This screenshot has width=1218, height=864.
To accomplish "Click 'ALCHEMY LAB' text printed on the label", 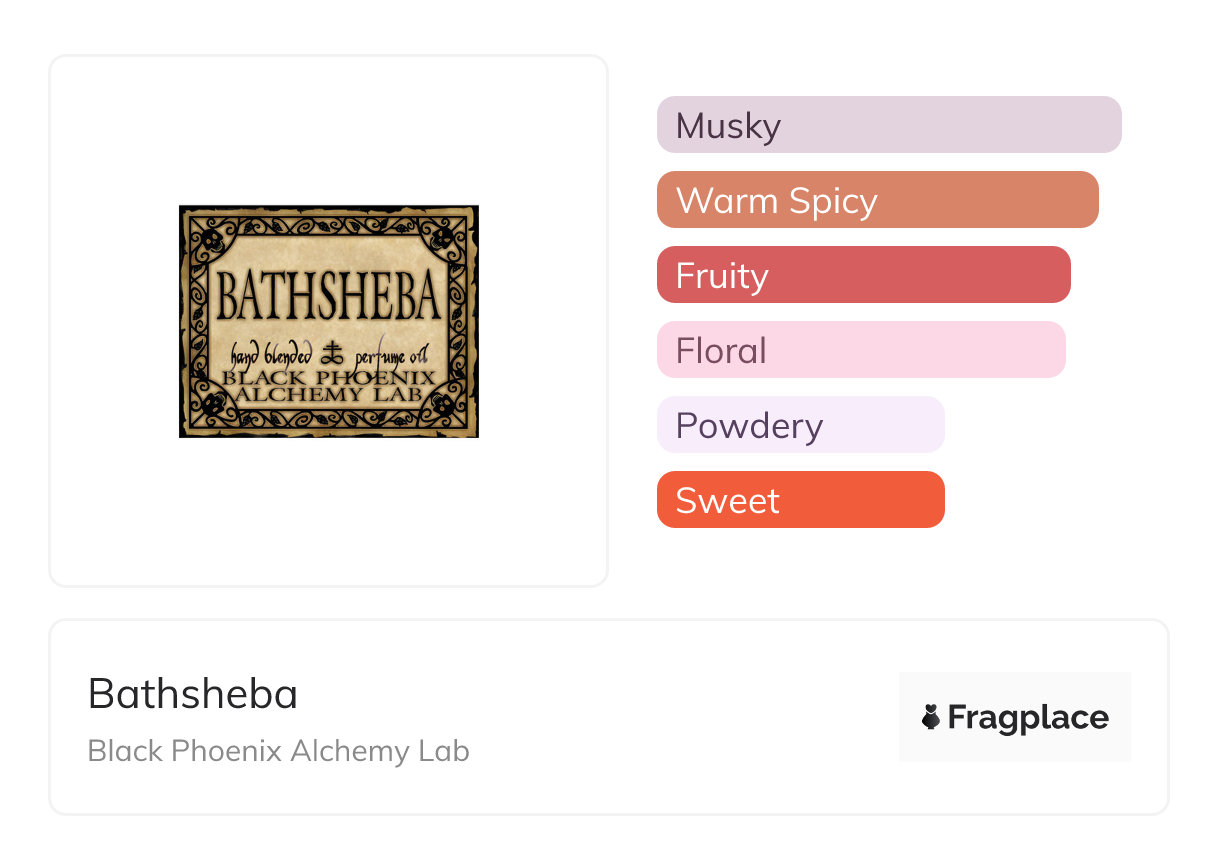I will (329, 394).
